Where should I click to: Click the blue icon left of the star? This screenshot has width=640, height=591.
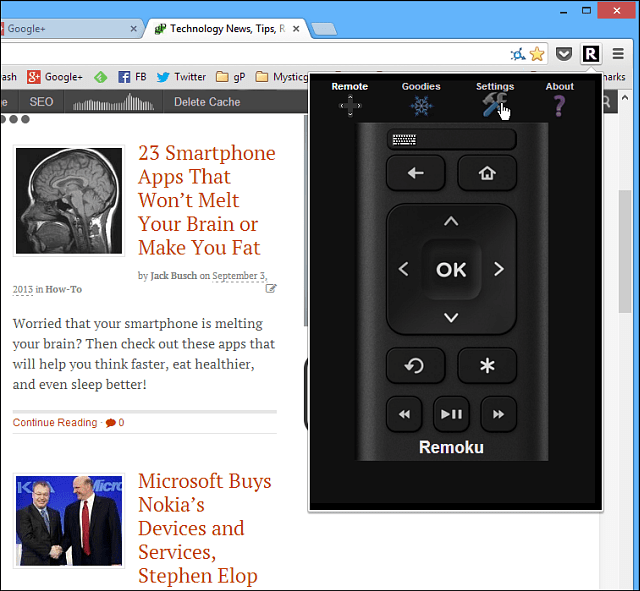[518, 54]
